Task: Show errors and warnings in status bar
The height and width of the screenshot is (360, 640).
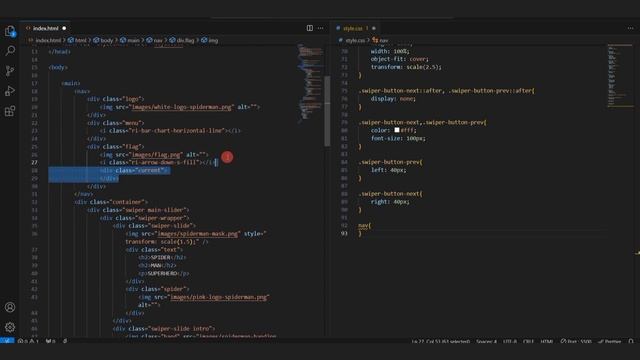Action: tap(28, 341)
